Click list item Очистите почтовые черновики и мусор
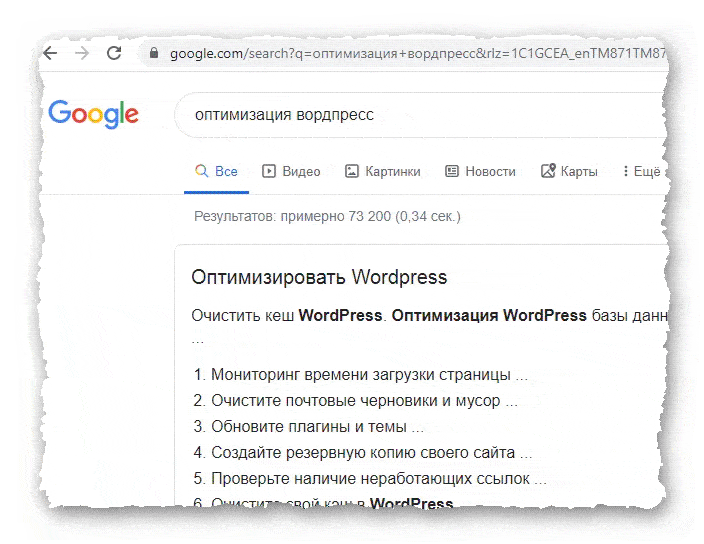704x544 pixels. click(x=356, y=400)
